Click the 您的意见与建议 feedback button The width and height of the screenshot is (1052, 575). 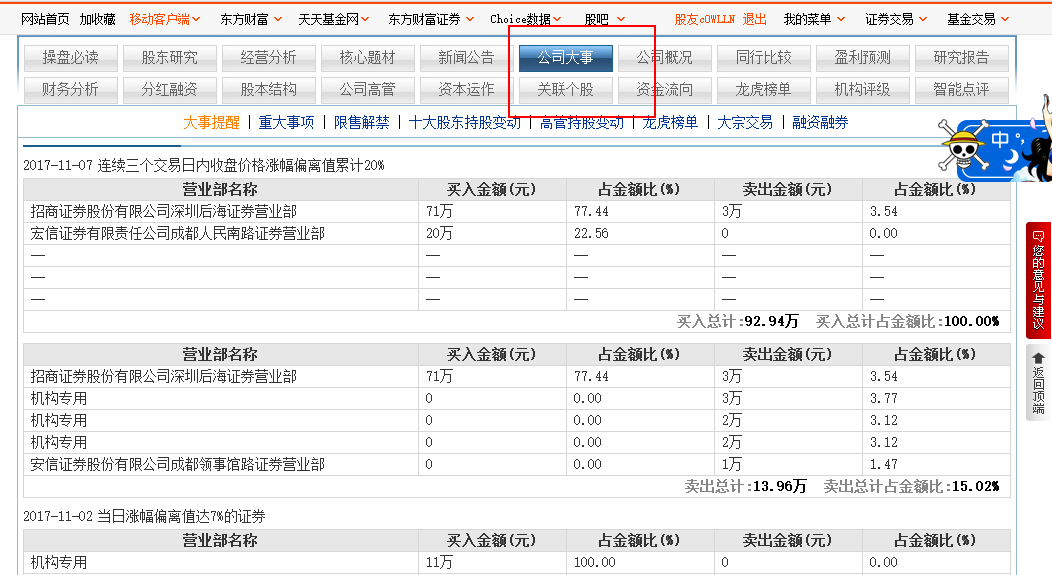[1038, 280]
